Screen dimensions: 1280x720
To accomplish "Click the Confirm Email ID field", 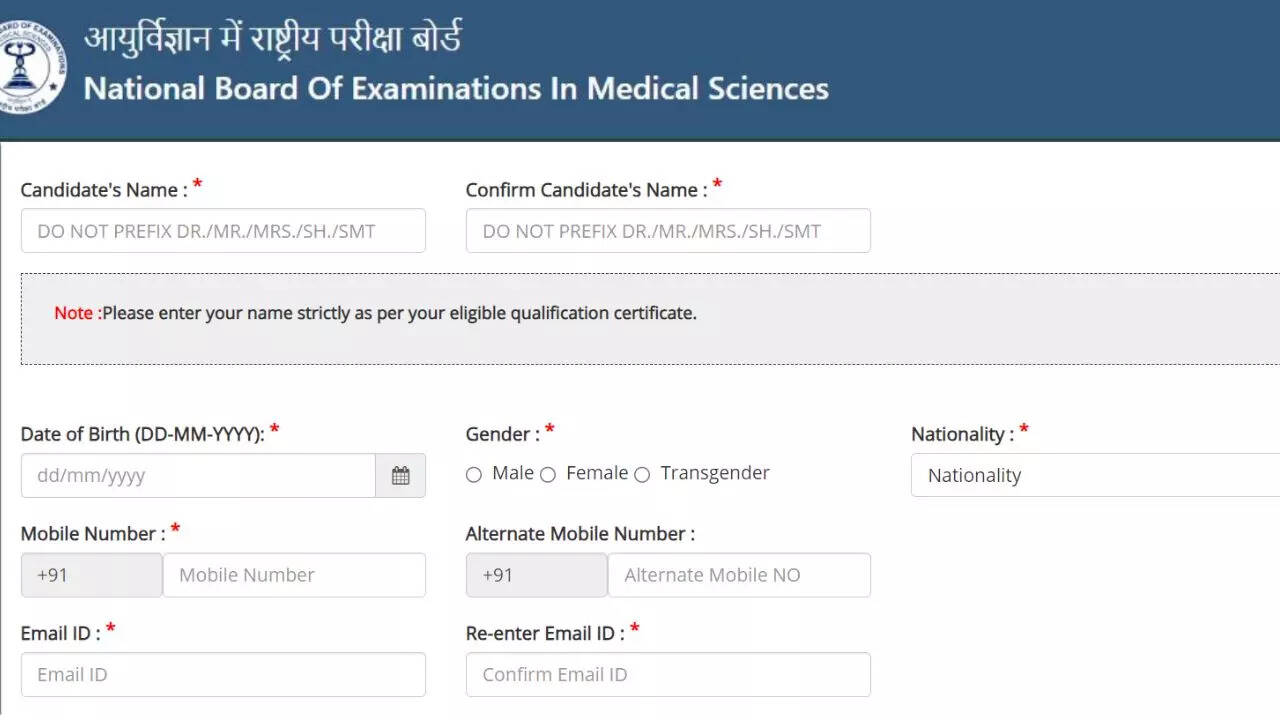I will pos(668,675).
